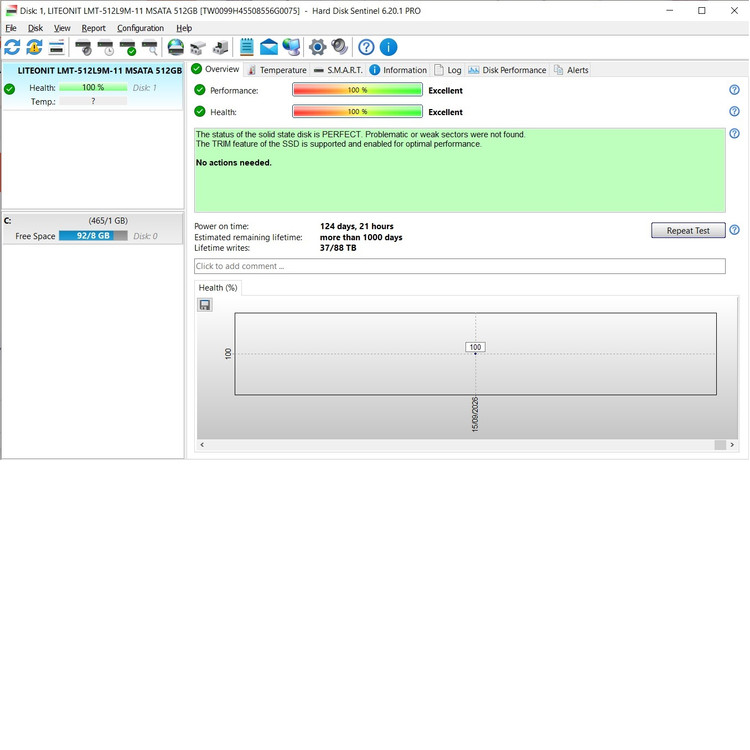This screenshot has width=750, height=750.
Task: Click the '37/88 TB' lifetime writes value
Action: click(x=338, y=248)
